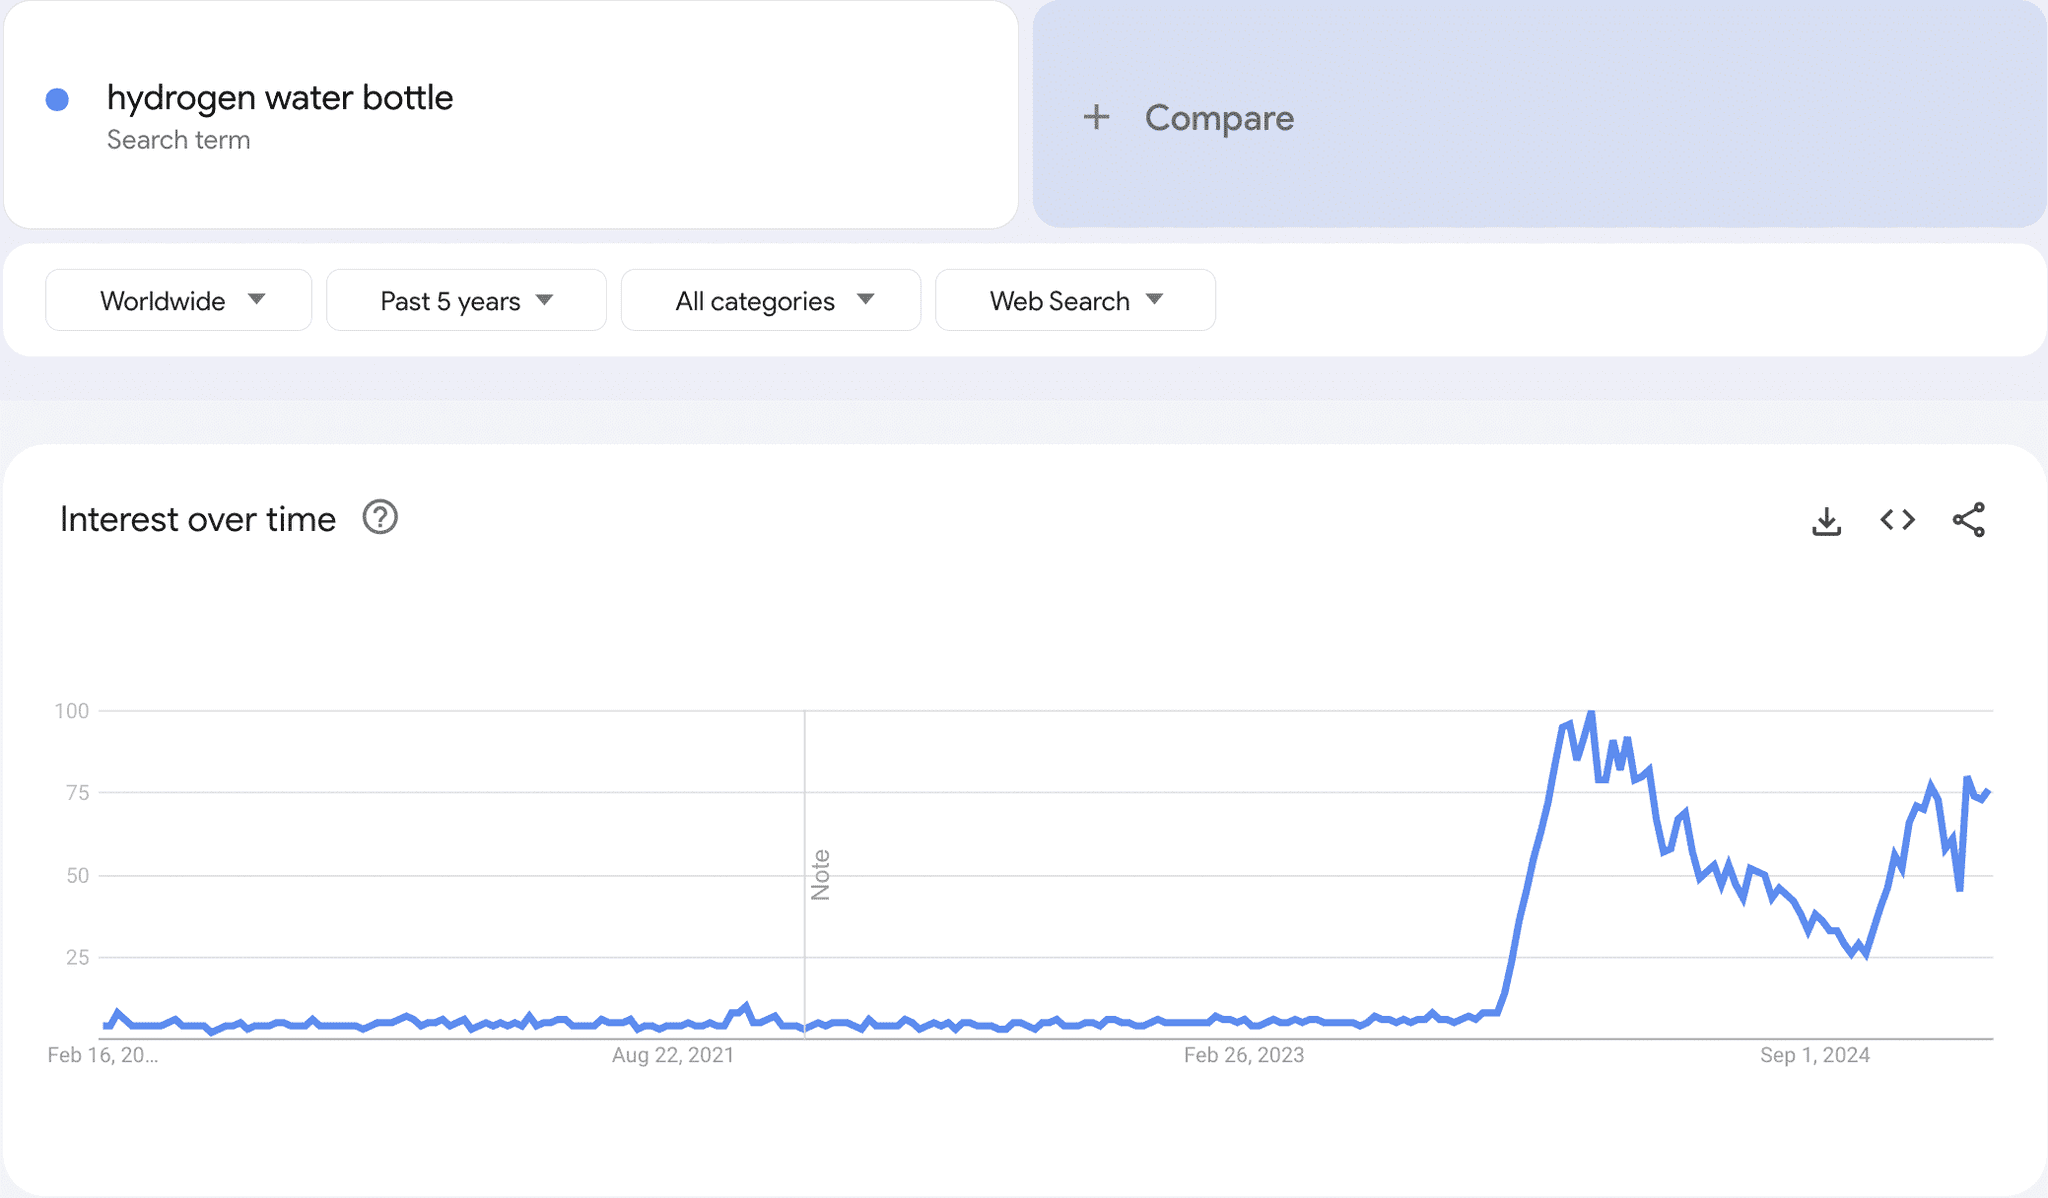Select the Feb 26, 2023 axis label
This screenshot has height=1198, width=2048.
pos(1244,1055)
